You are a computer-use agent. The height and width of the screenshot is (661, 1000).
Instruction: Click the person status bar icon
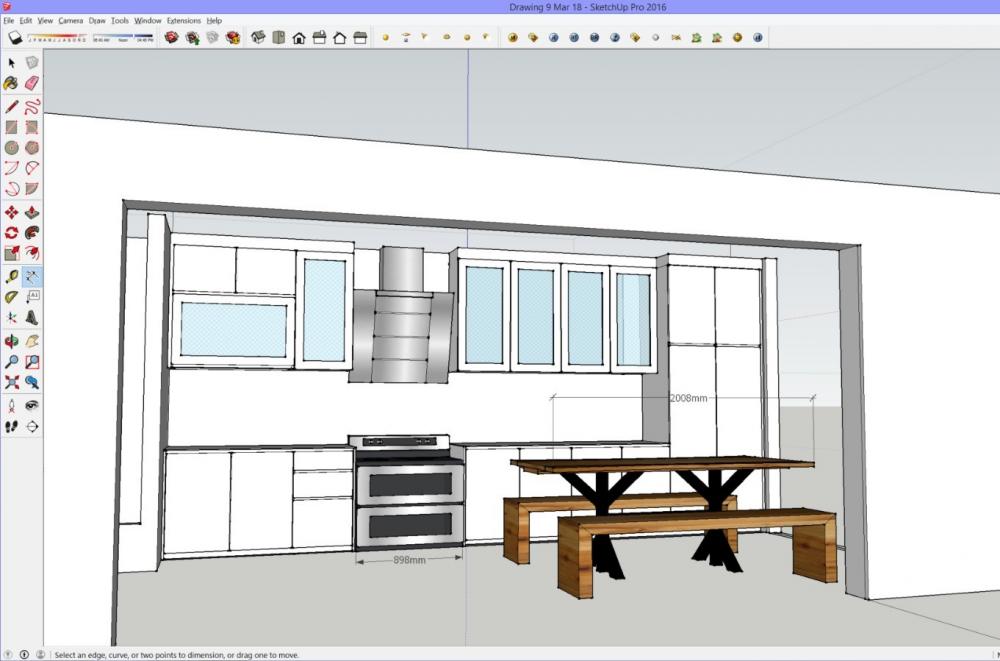coord(40,654)
